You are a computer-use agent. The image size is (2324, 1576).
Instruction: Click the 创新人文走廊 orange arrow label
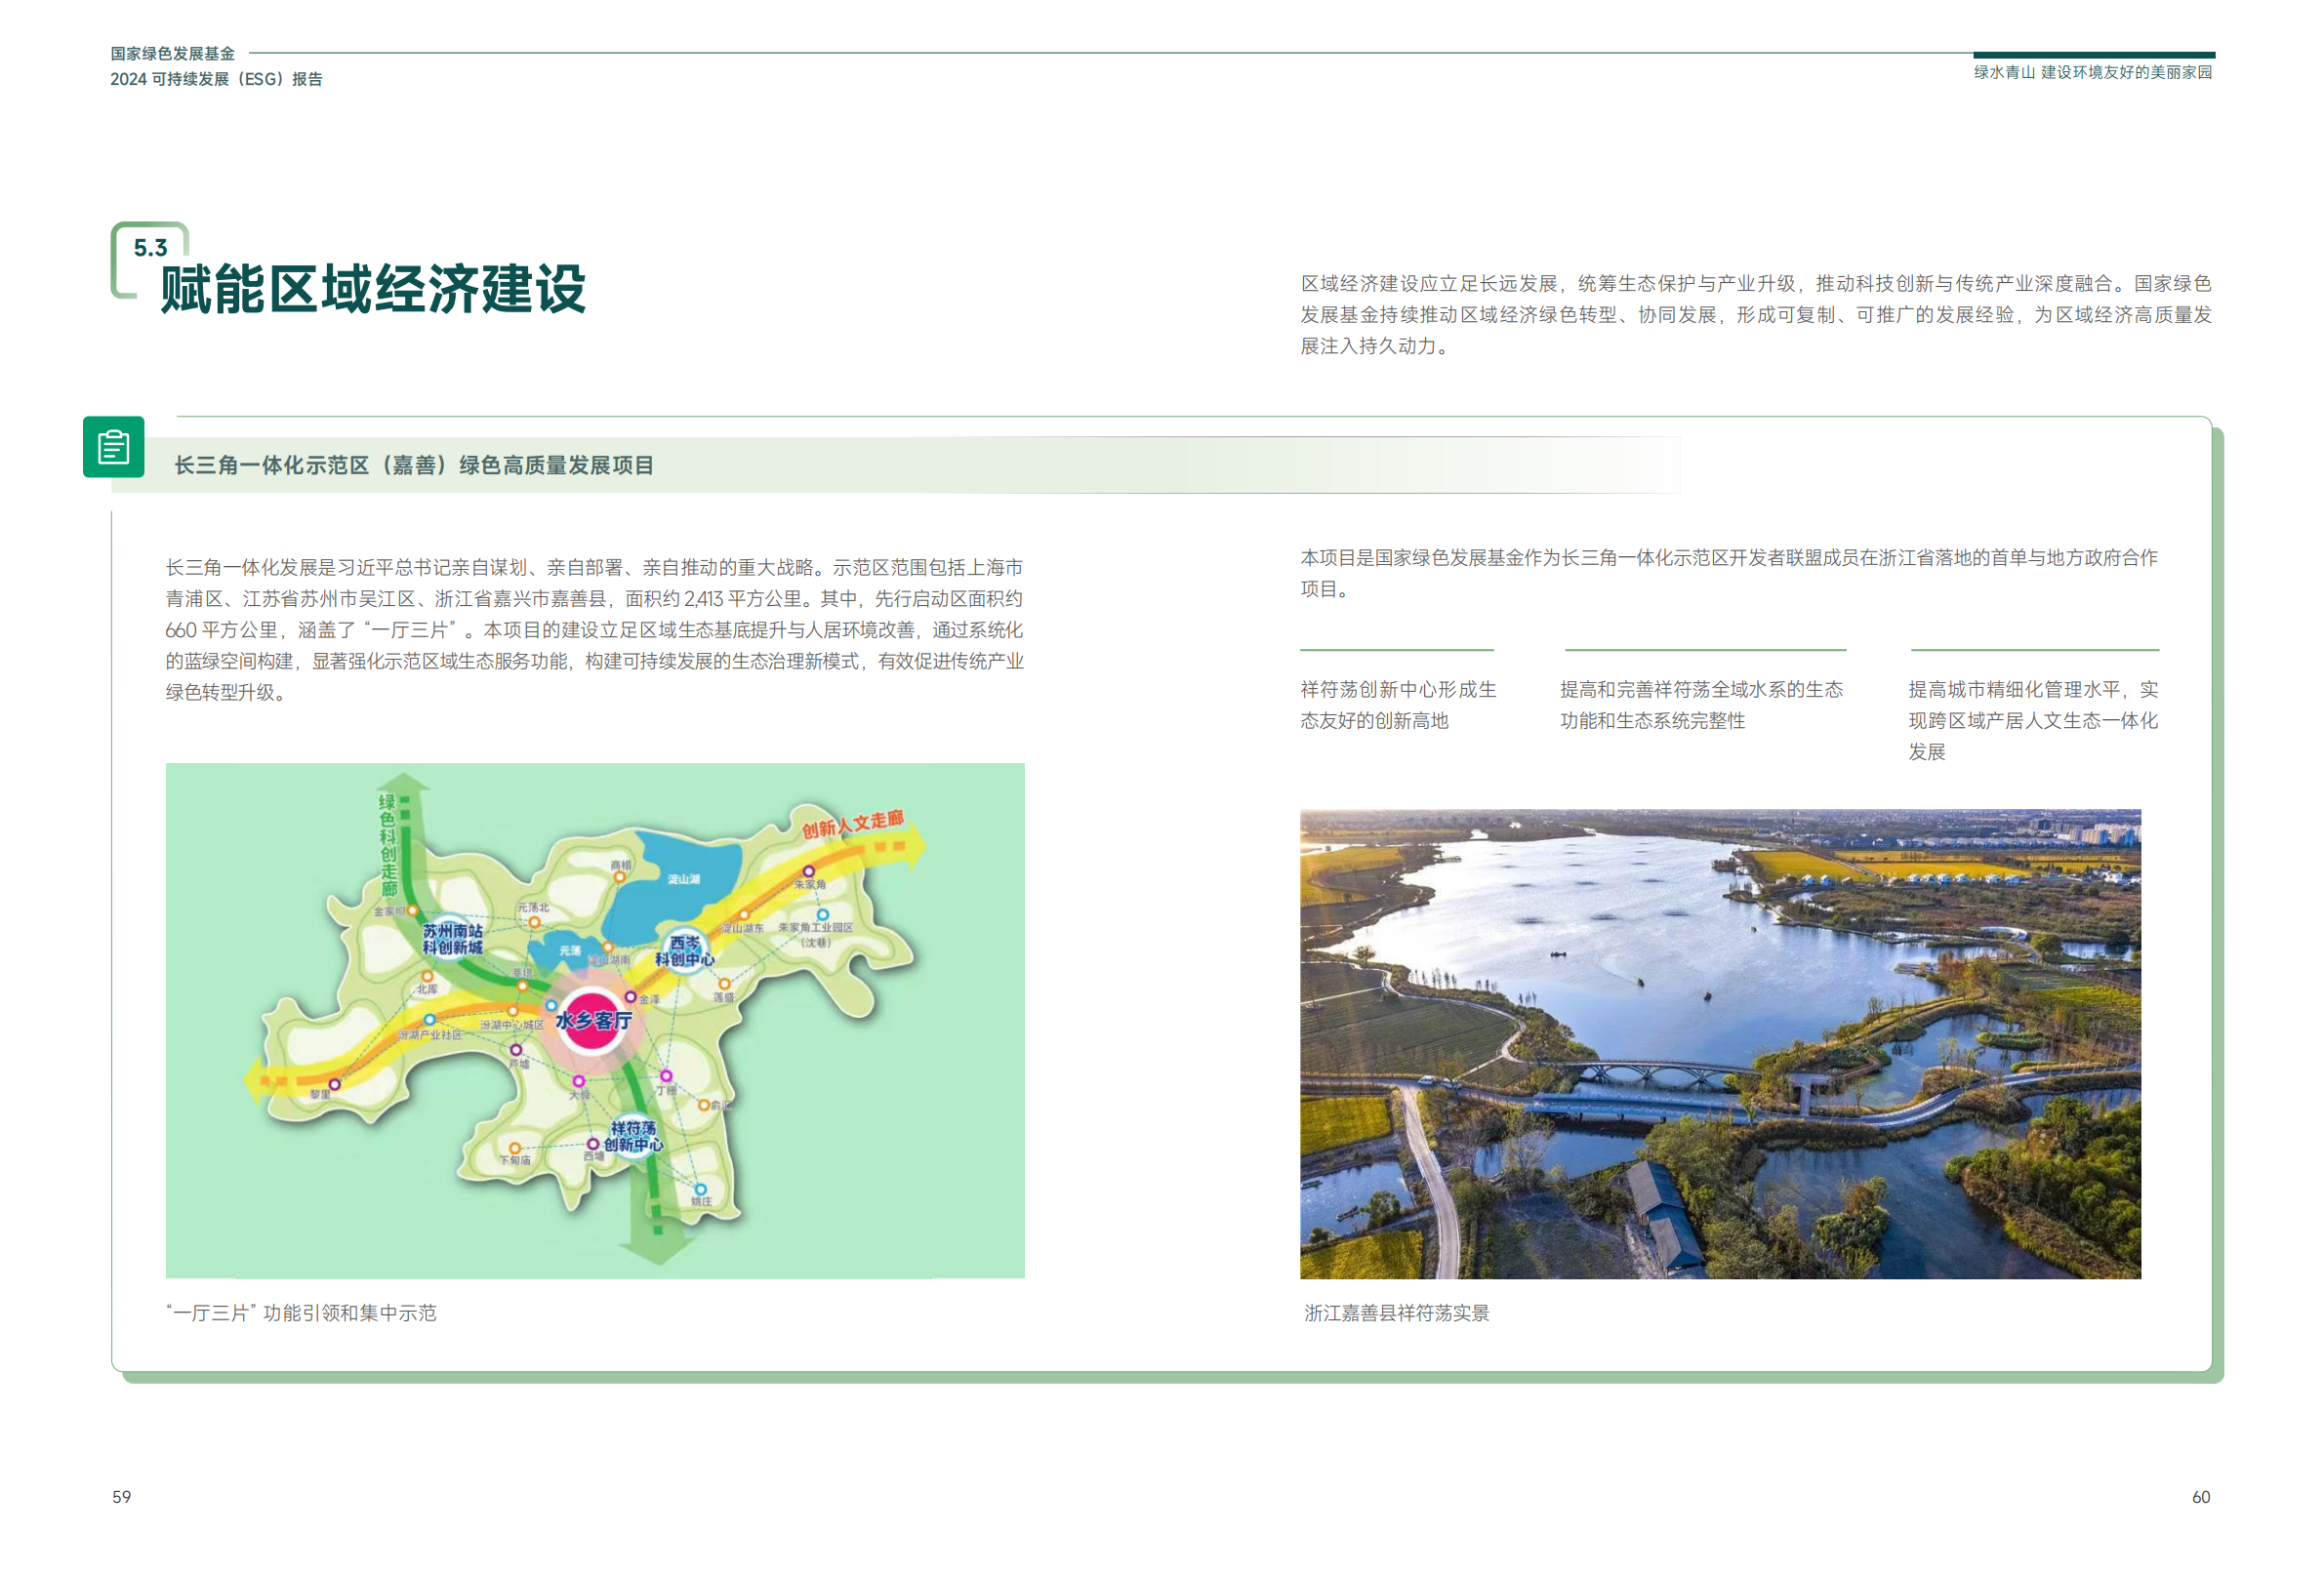(x=852, y=824)
